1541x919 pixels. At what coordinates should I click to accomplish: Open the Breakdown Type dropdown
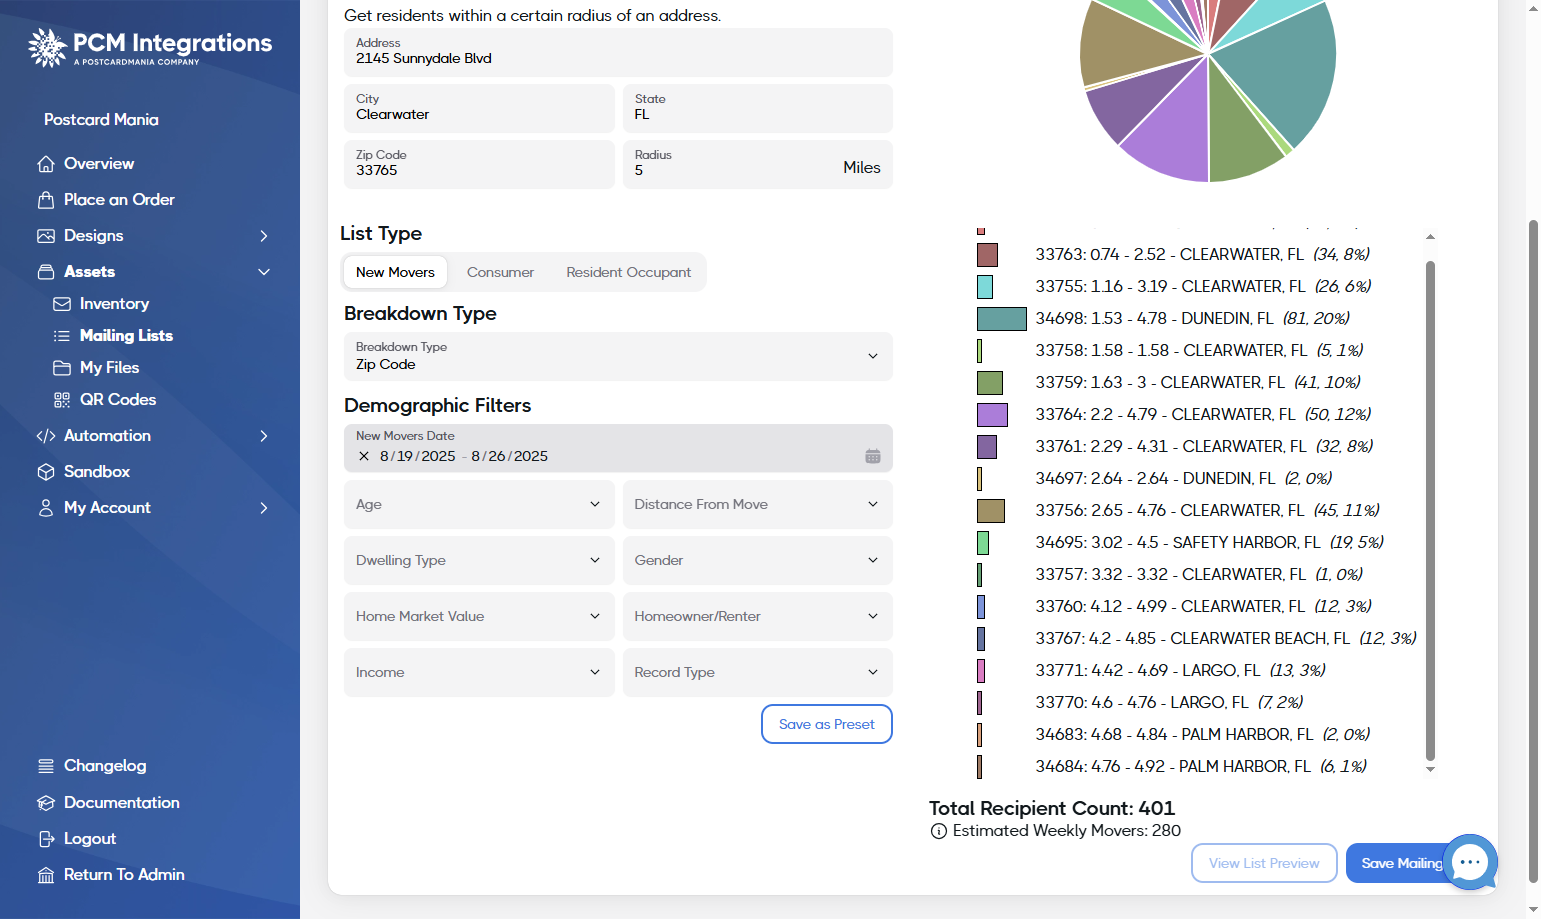pos(618,357)
